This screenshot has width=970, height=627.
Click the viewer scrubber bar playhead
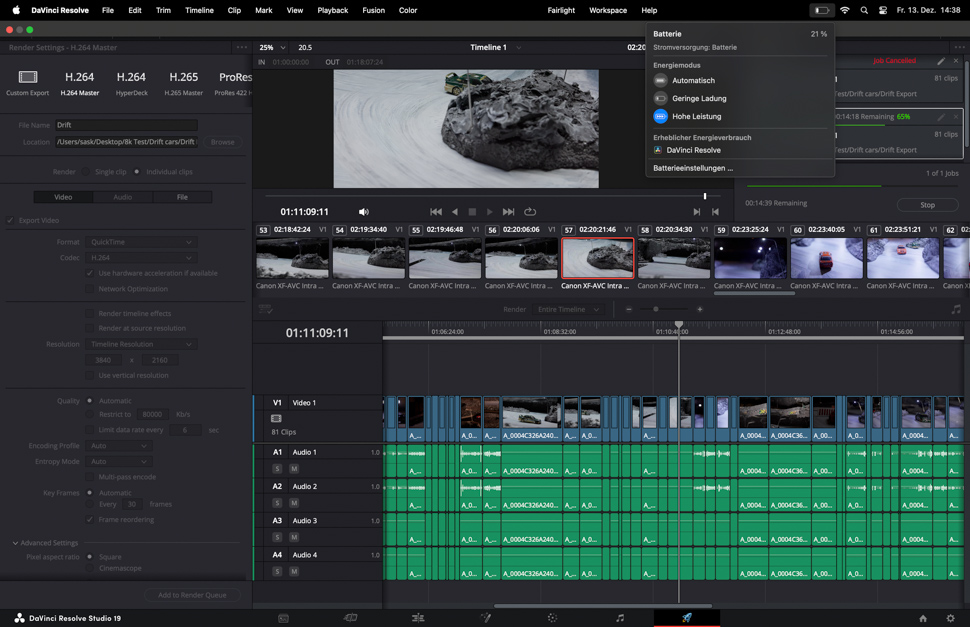705,196
